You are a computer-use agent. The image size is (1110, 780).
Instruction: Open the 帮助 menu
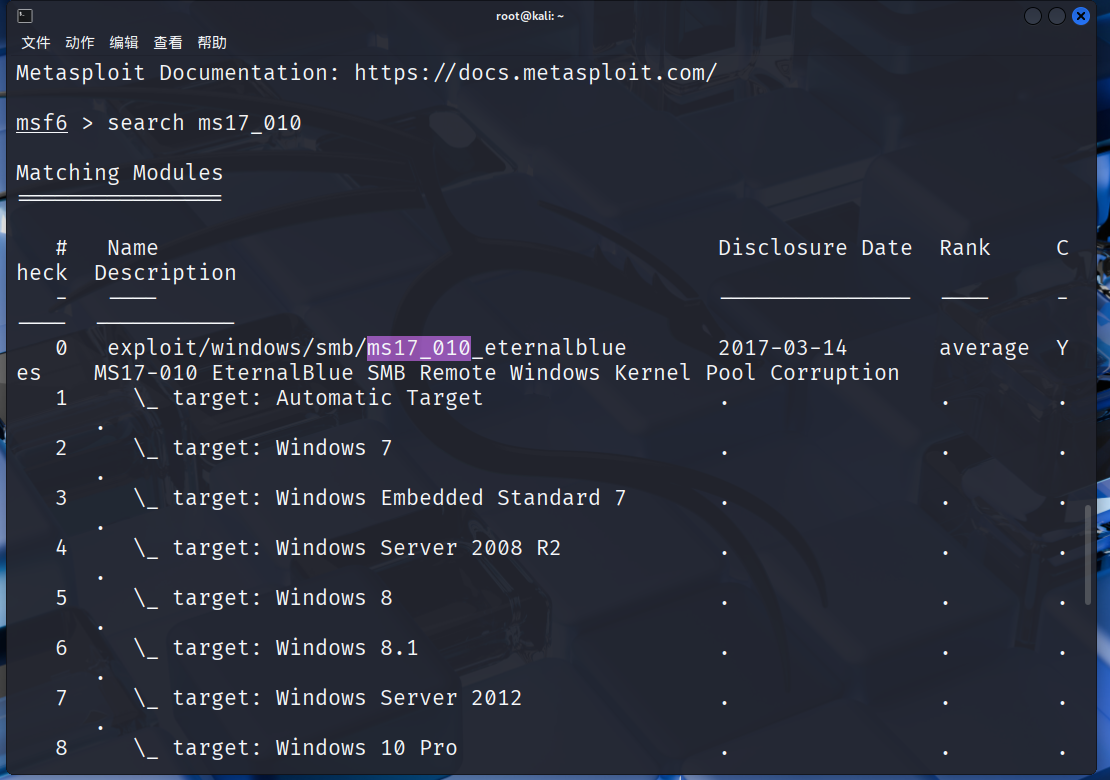coord(212,42)
